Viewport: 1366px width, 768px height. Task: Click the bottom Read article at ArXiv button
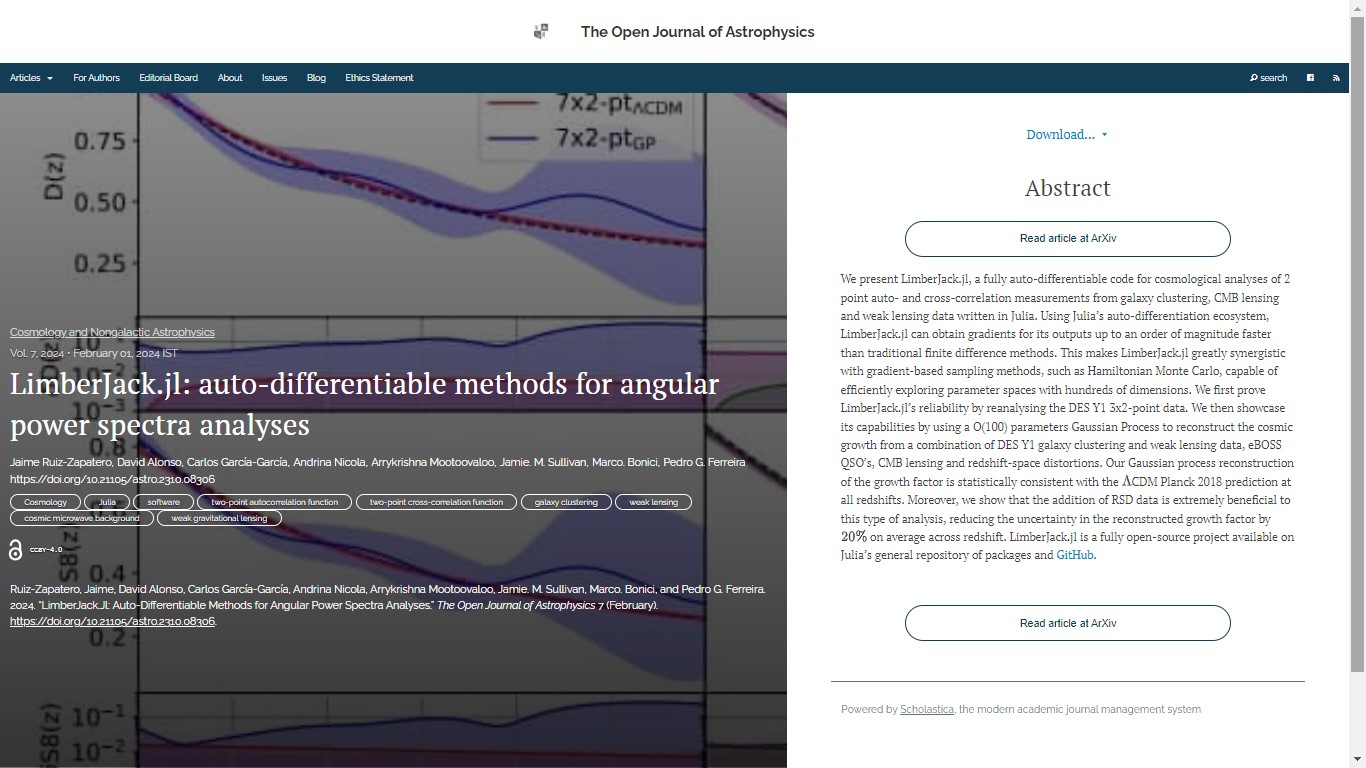click(1067, 623)
